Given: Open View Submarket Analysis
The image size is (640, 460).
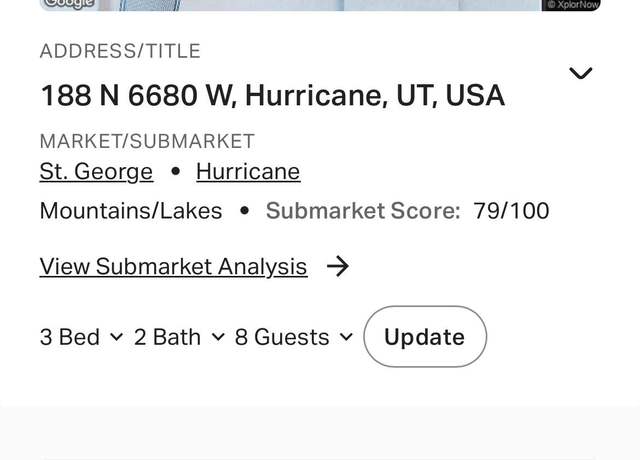Looking at the screenshot, I should pos(173,267).
